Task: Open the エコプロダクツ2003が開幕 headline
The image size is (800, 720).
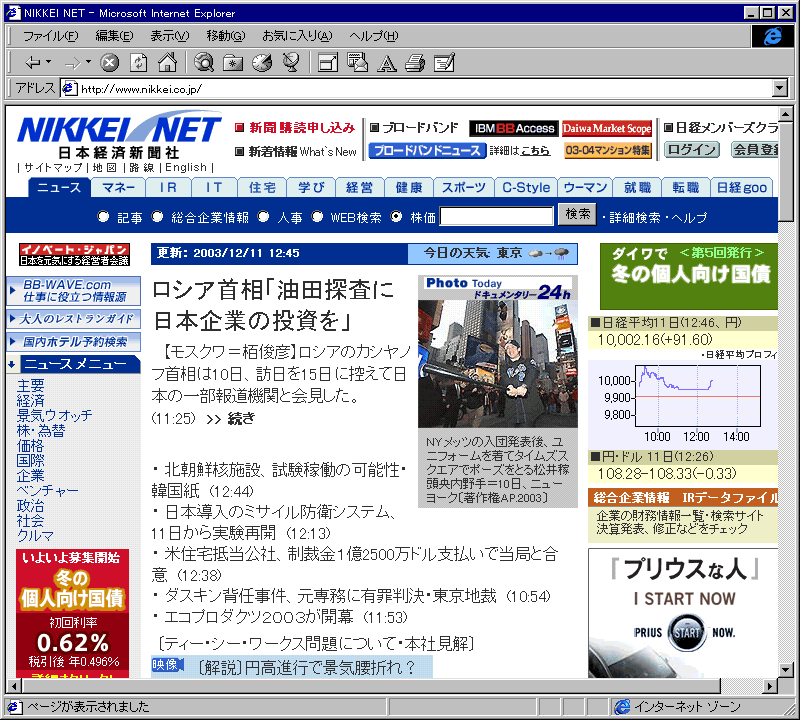Action: point(259,617)
